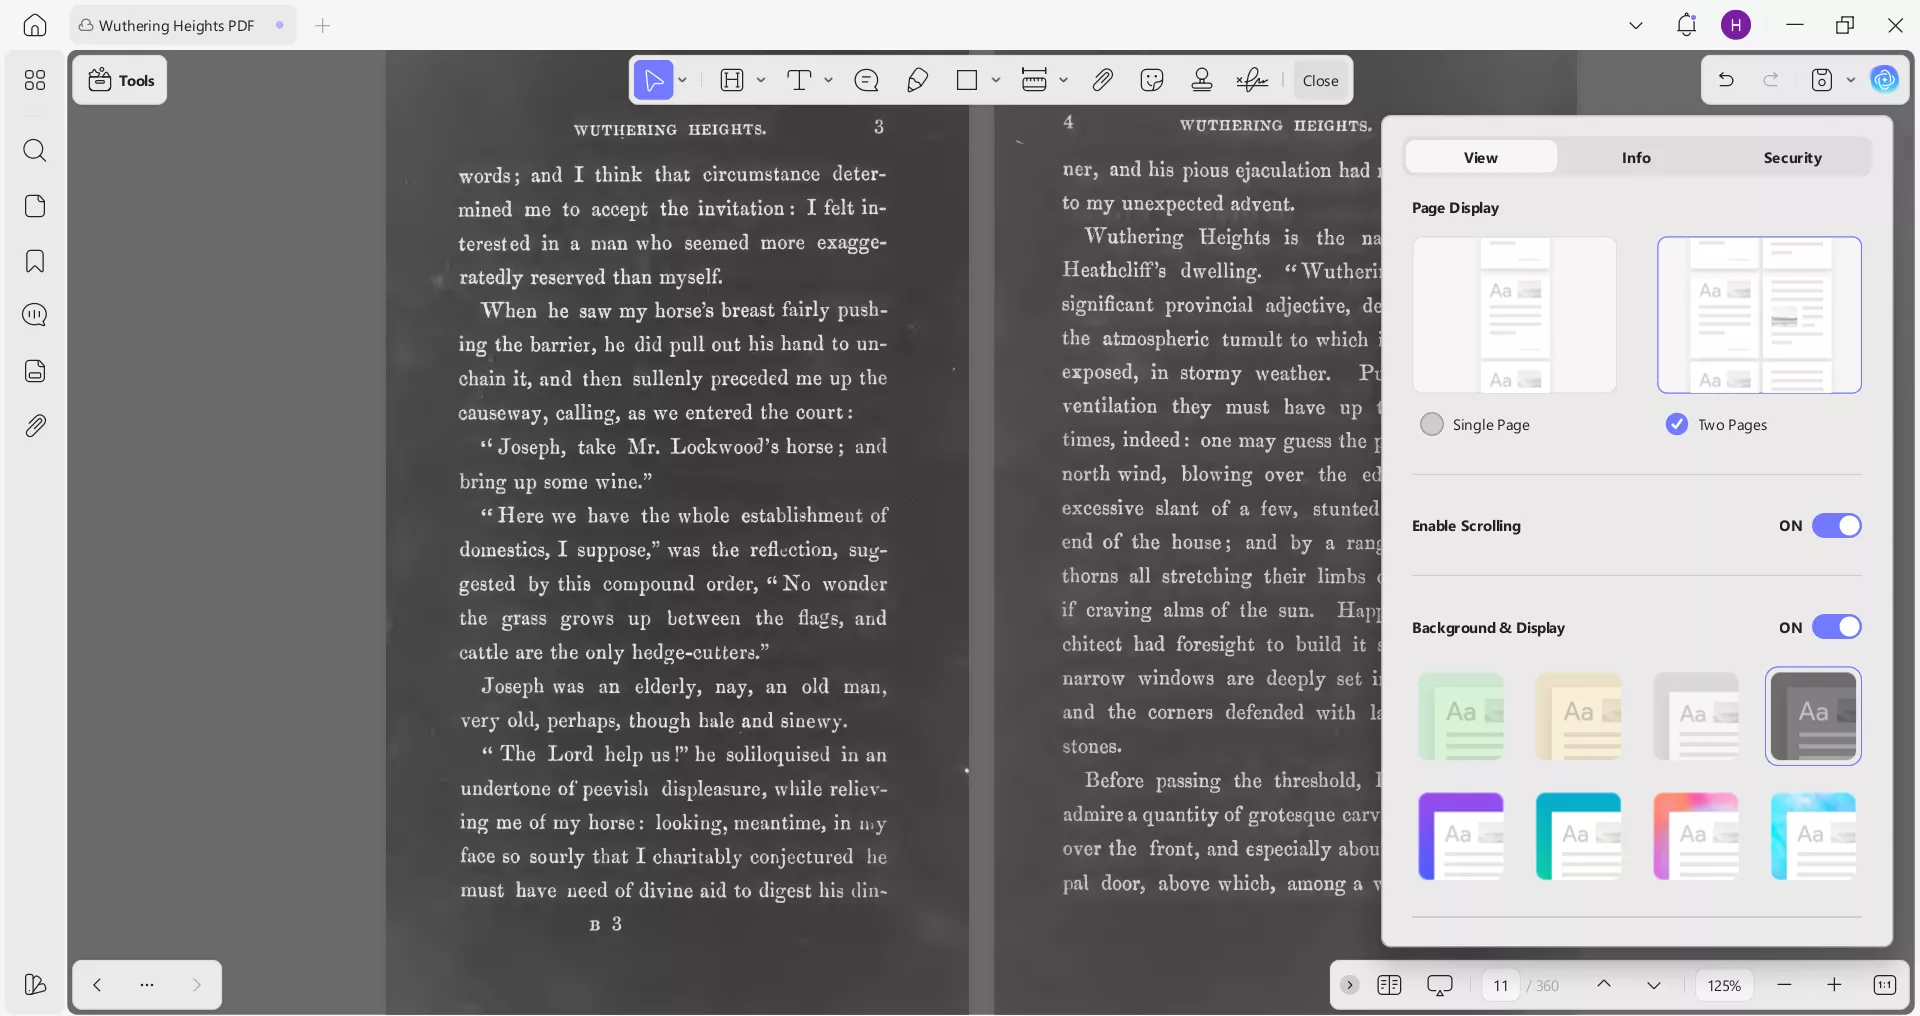Redo the last action
Screen dimensions: 1920x1016
click(1771, 80)
